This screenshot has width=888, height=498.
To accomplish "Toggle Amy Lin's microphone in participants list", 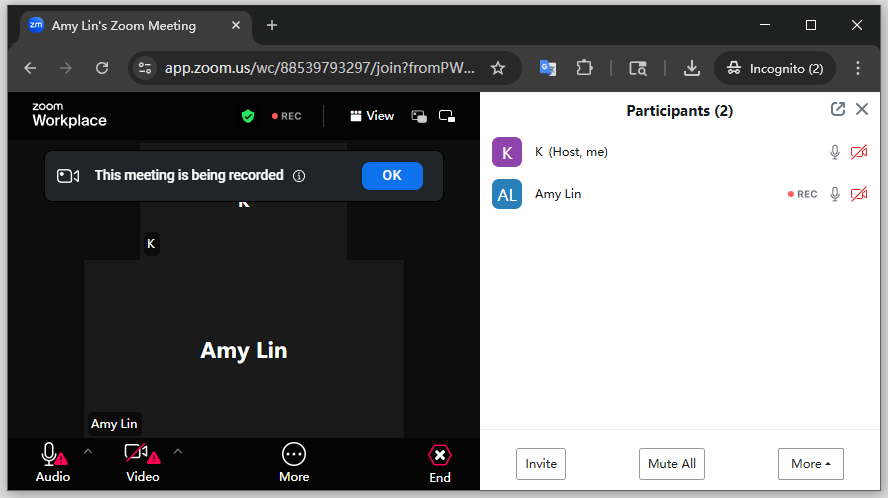I will coord(835,194).
